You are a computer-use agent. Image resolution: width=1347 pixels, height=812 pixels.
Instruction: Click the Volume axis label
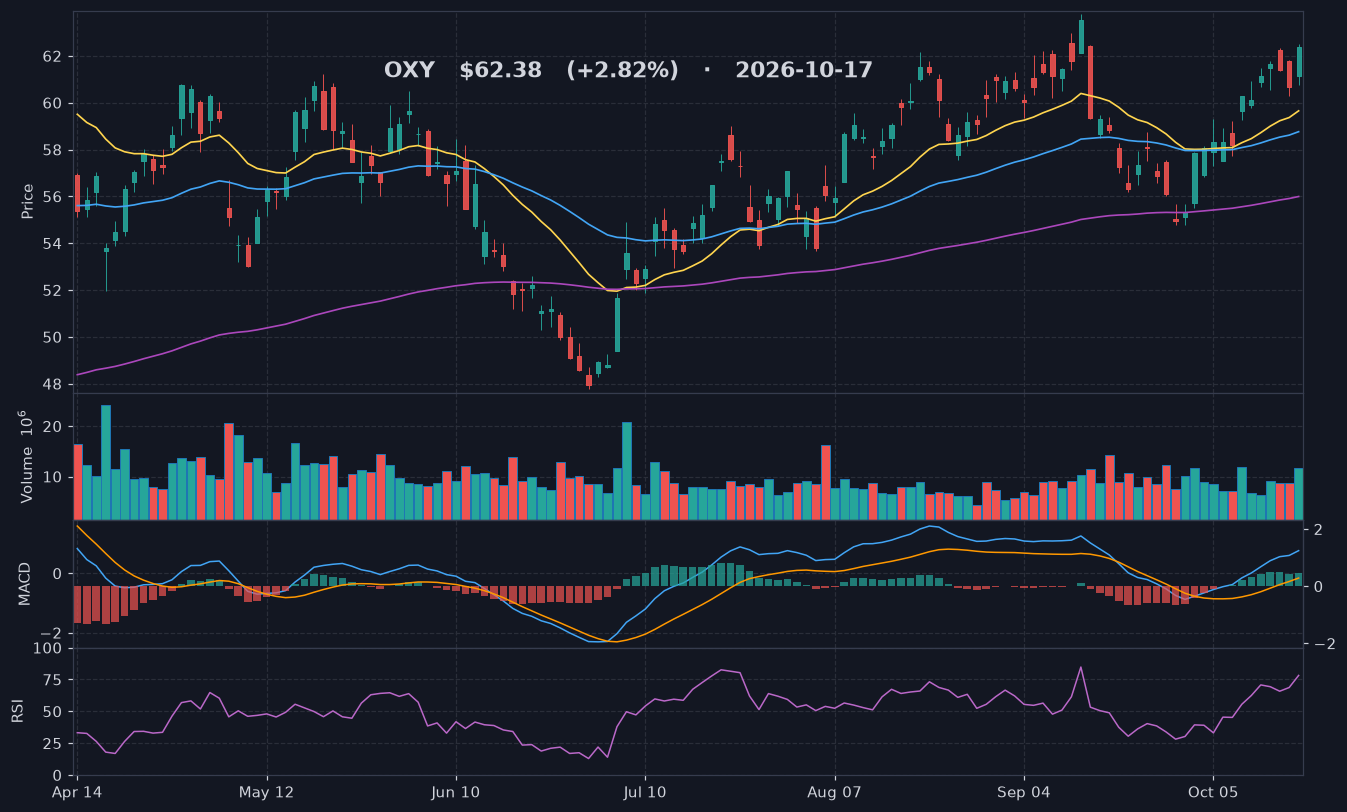pyautogui.click(x=28, y=456)
